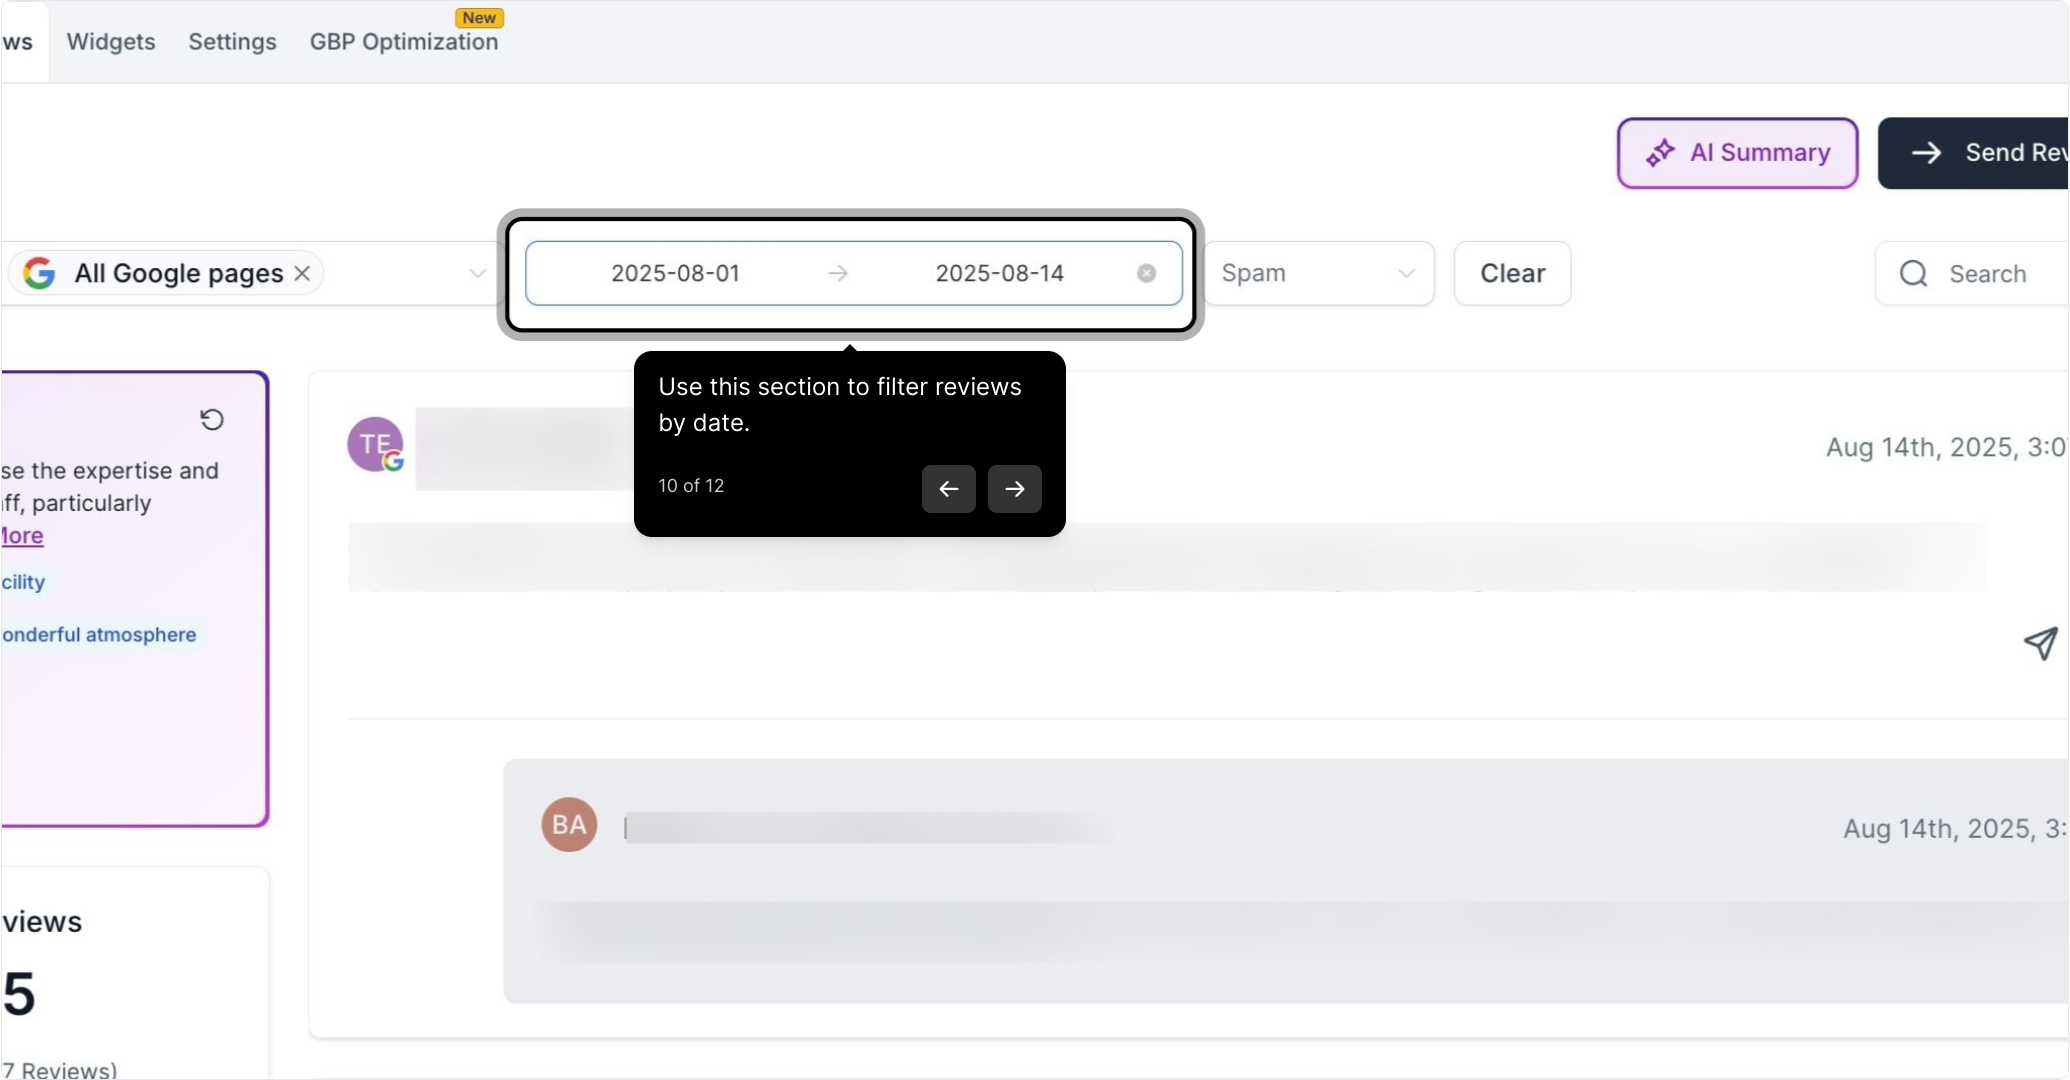Click the send reply paper plane icon
The image size is (2070, 1080).
(2040, 642)
